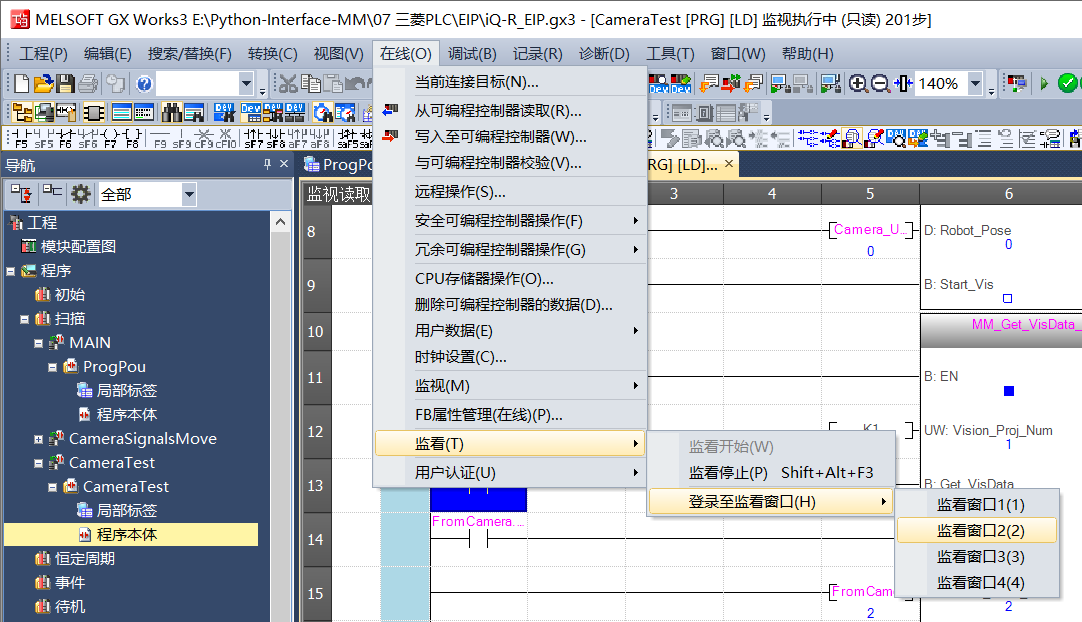Click the sF7 rising pulse contact icon
Viewport: 1082px width, 622px height.
point(253,139)
